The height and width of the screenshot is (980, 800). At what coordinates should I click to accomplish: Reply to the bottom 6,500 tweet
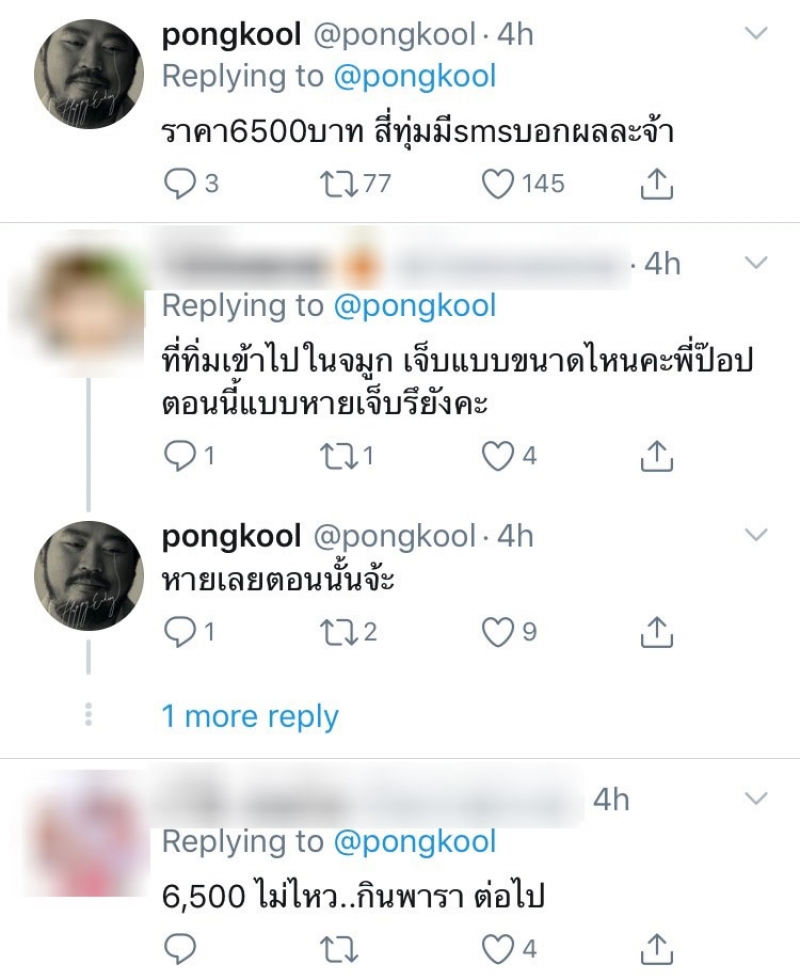click(x=177, y=946)
